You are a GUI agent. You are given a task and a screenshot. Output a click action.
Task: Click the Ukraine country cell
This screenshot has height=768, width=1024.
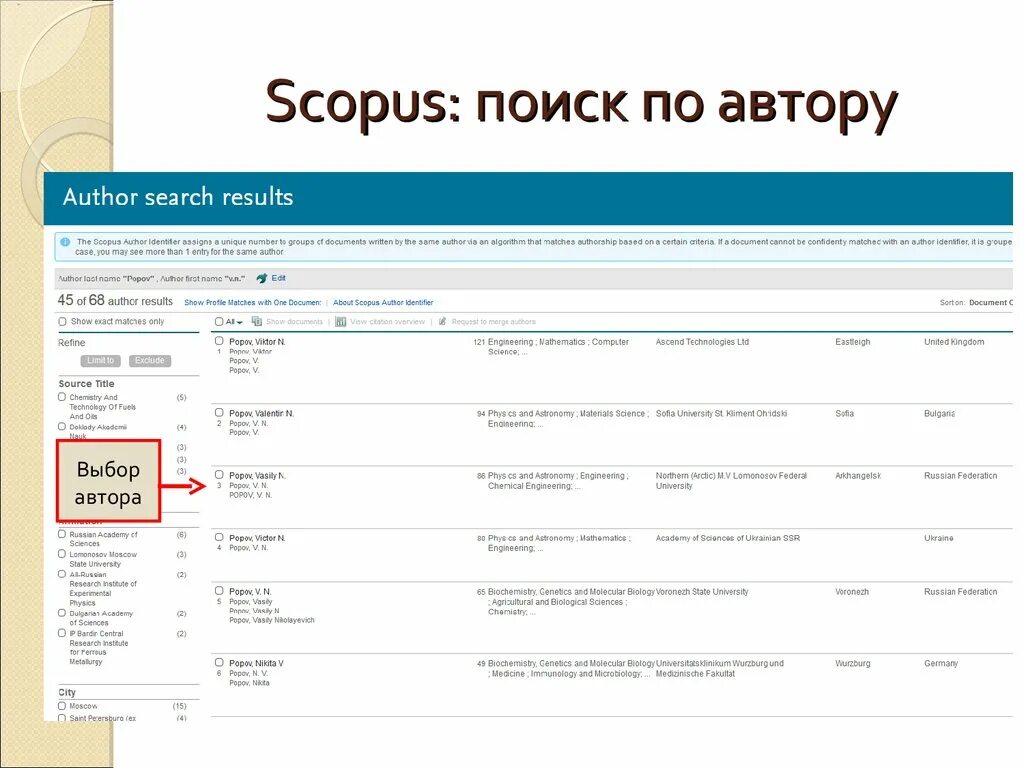(x=938, y=538)
